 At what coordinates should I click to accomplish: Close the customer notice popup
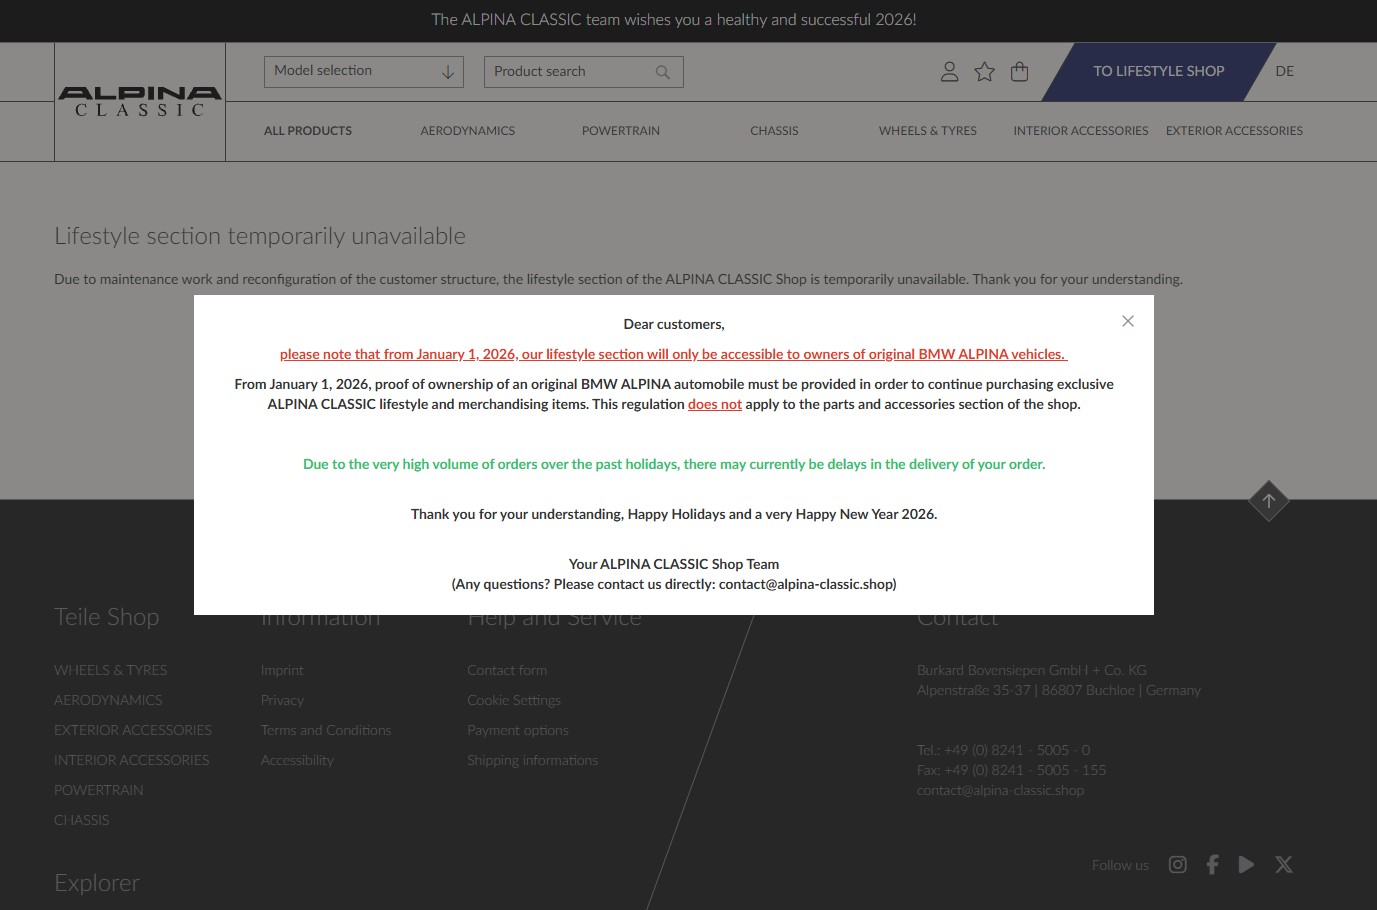click(1127, 321)
